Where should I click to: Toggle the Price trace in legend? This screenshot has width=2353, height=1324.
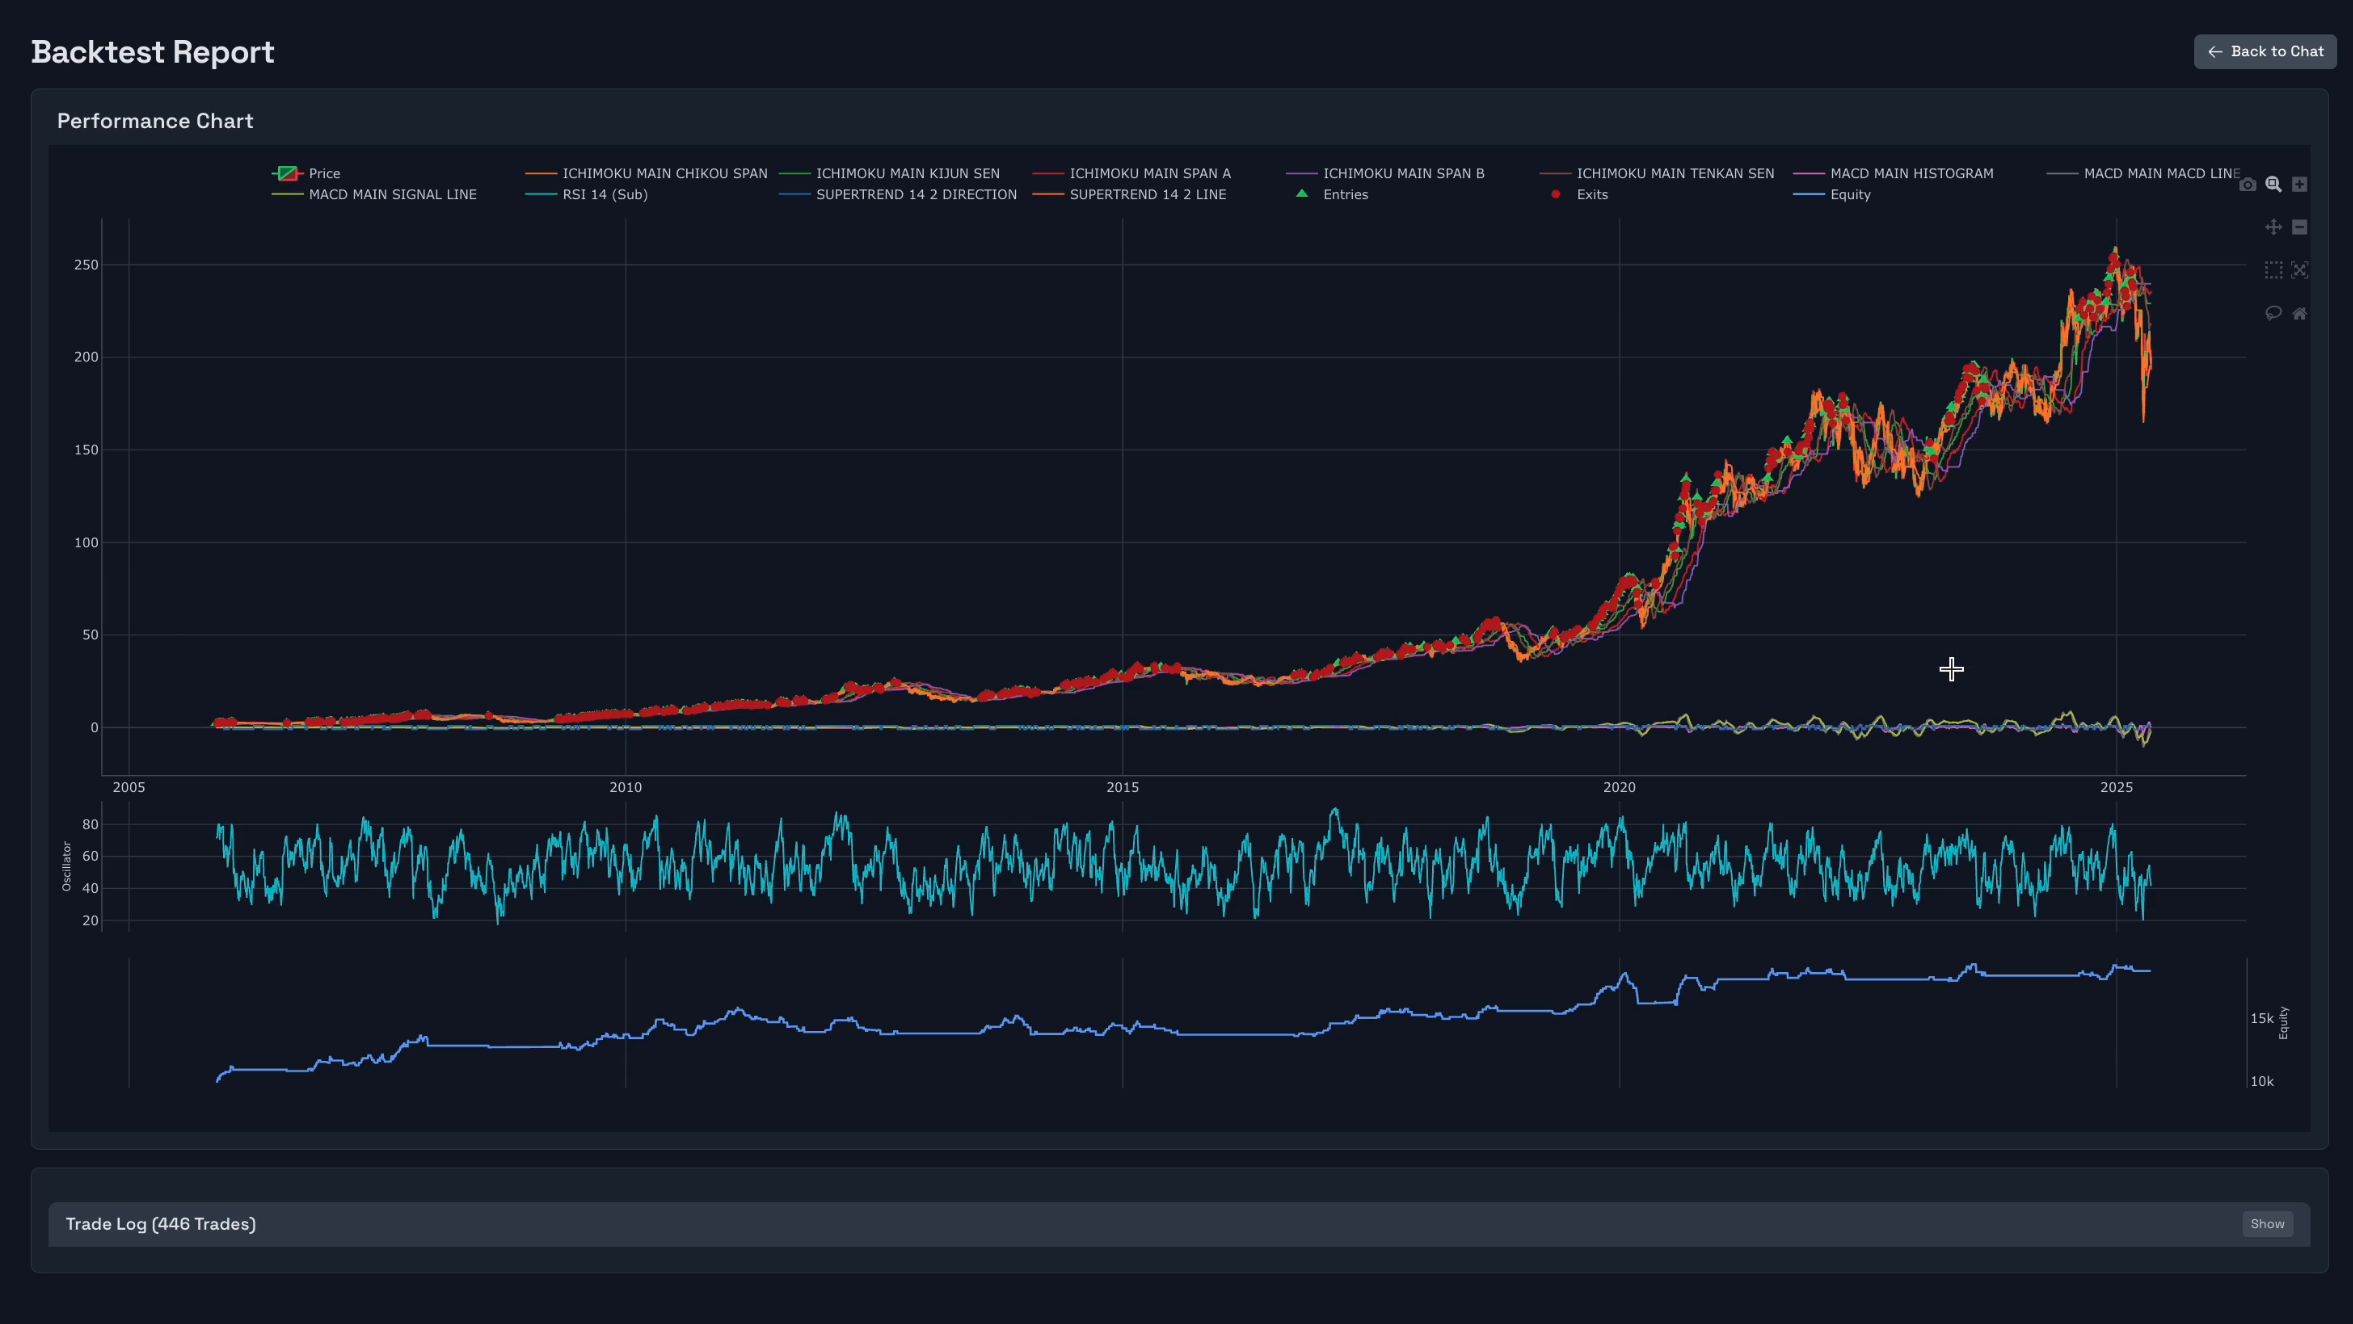click(x=323, y=173)
